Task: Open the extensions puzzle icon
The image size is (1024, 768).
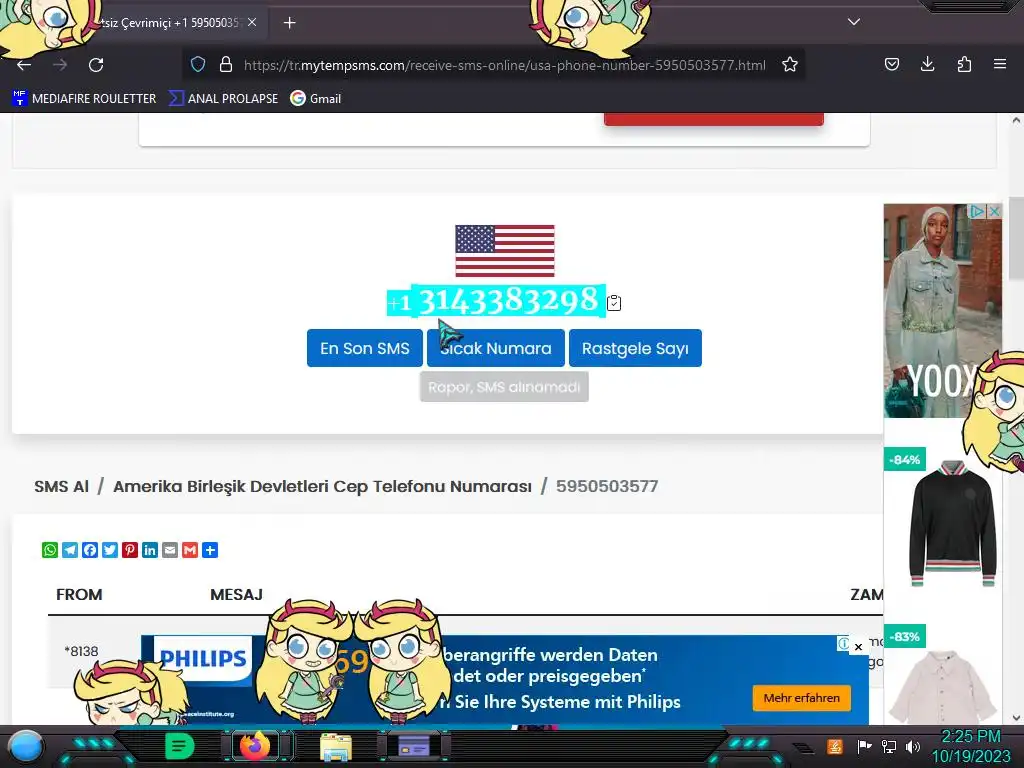Action: 964,64
